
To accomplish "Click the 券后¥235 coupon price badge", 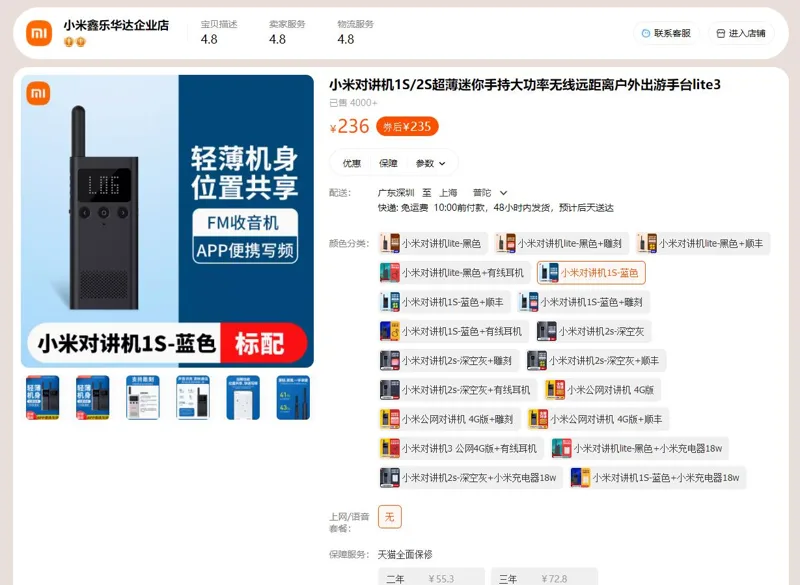I will coord(407,126).
